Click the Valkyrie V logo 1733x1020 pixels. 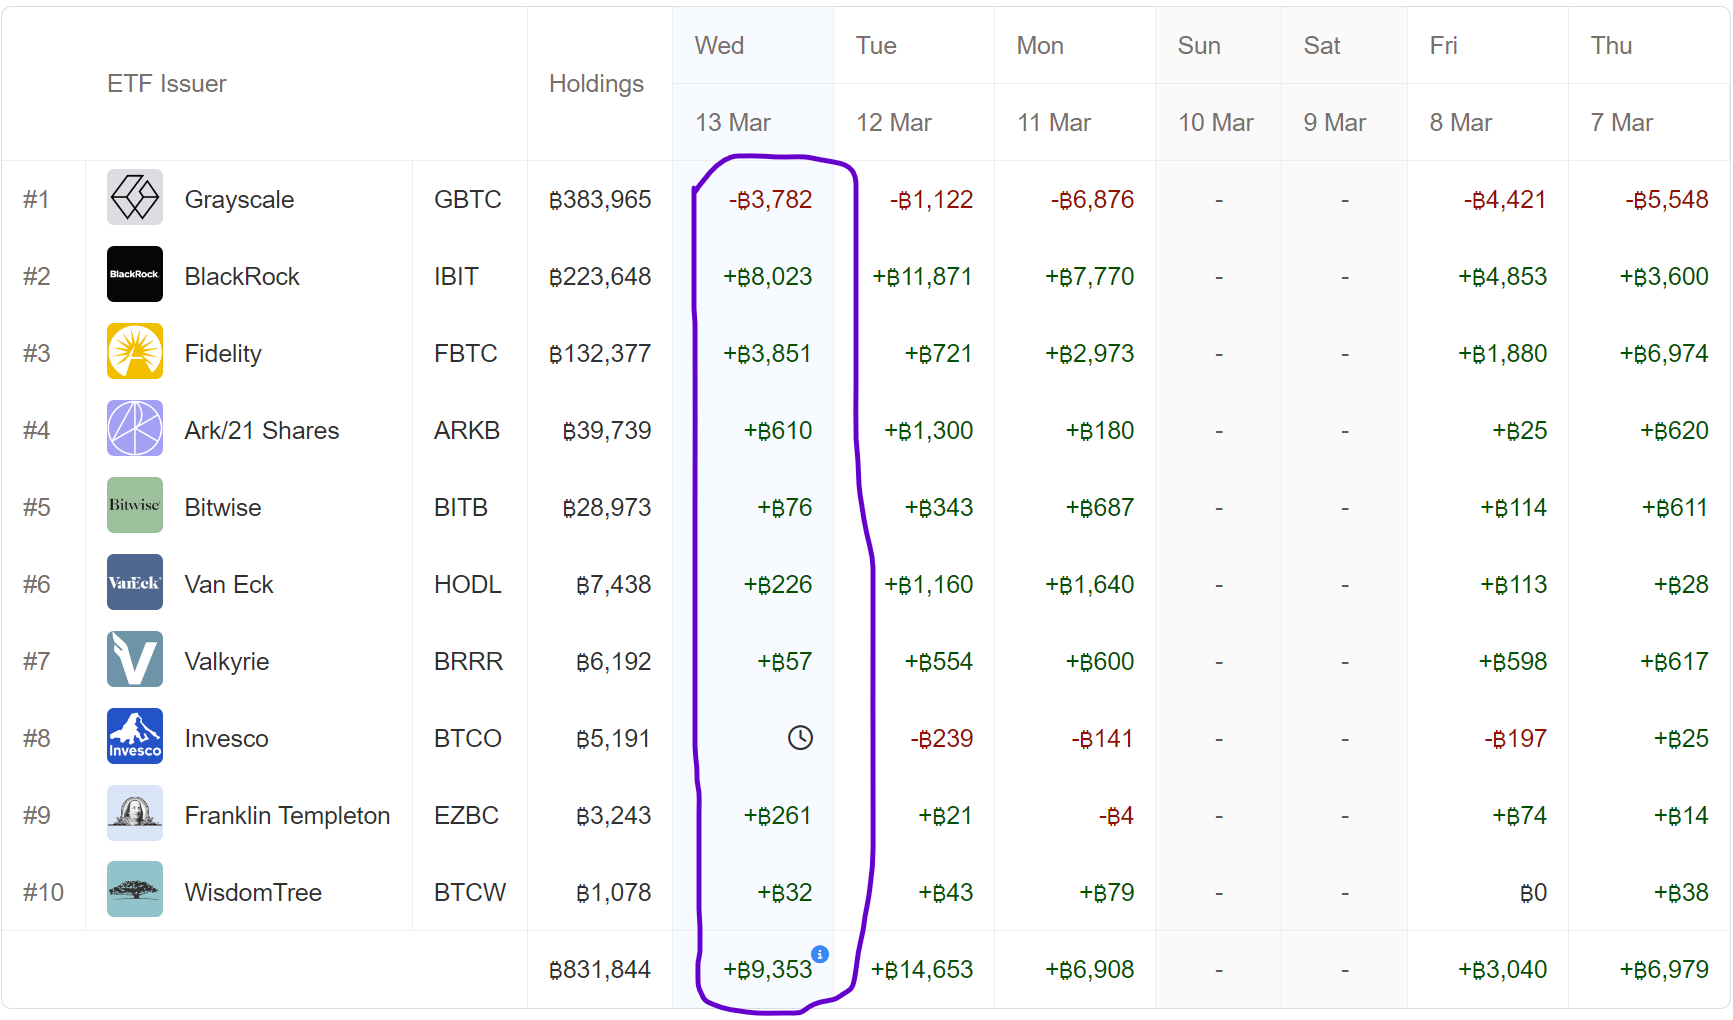(x=135, y=659)
